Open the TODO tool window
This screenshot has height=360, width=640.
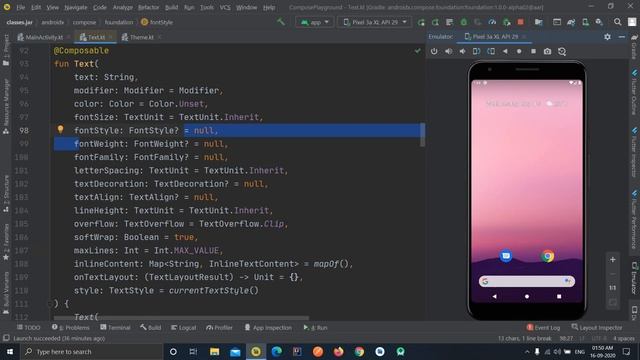click(29, 327)
